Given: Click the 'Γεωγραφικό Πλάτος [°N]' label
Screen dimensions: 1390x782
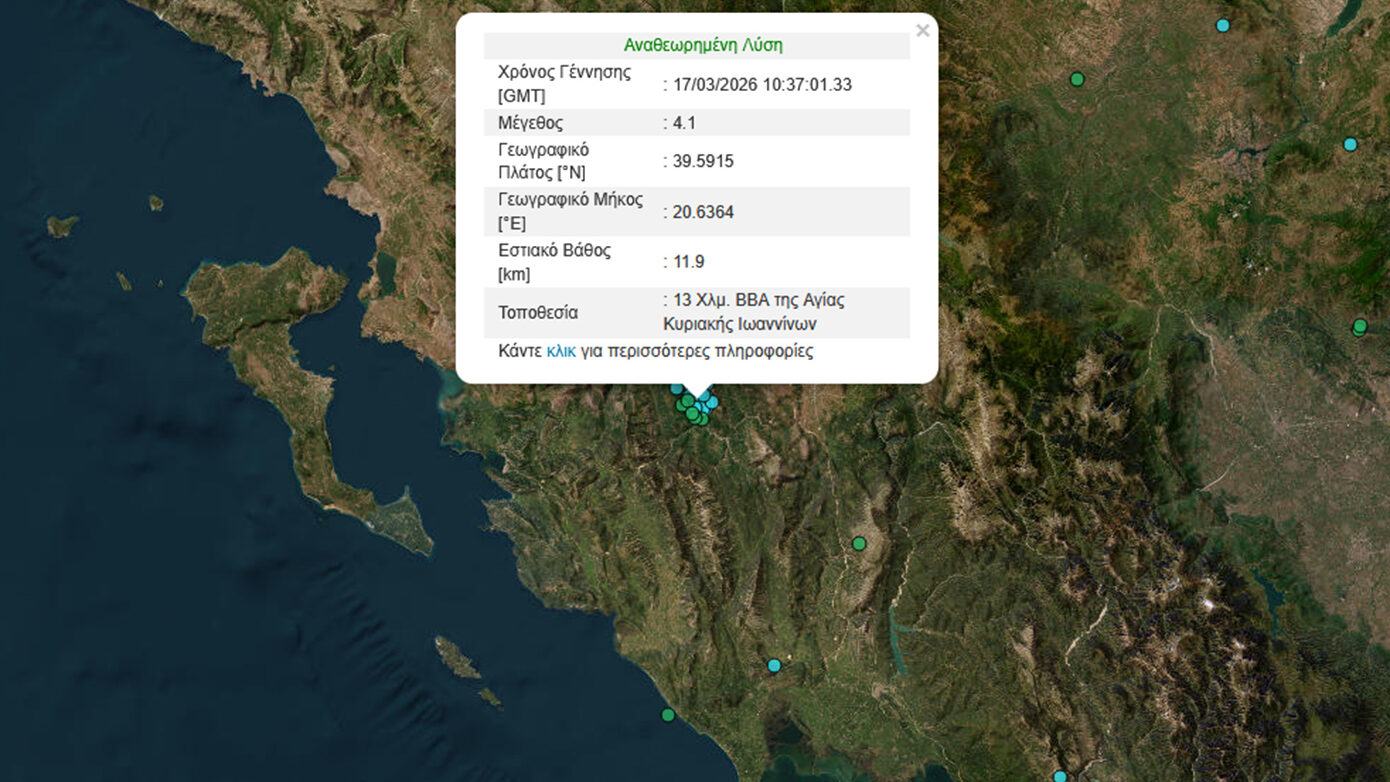Looking at the screenshot, I should [543, 161].
